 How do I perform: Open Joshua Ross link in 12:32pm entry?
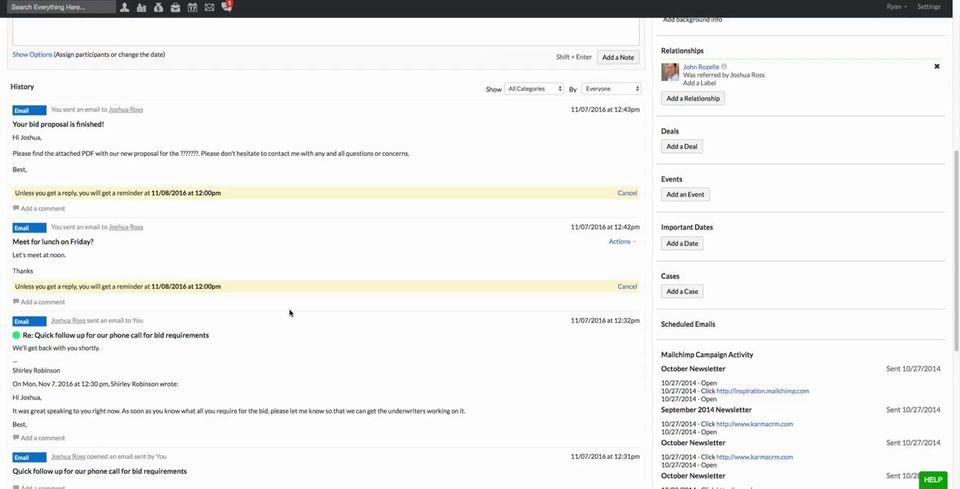coord(68,321)
